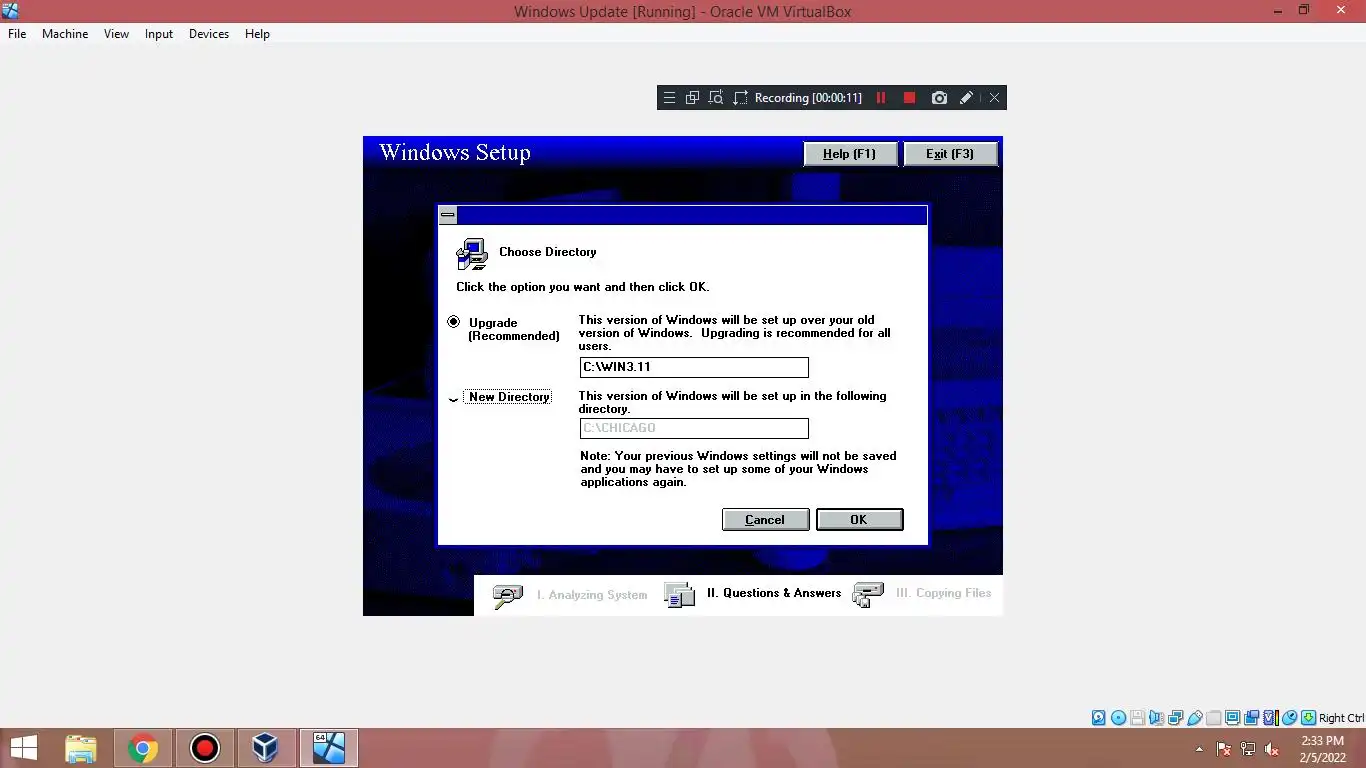Pause the screen recording

[881, 98]
